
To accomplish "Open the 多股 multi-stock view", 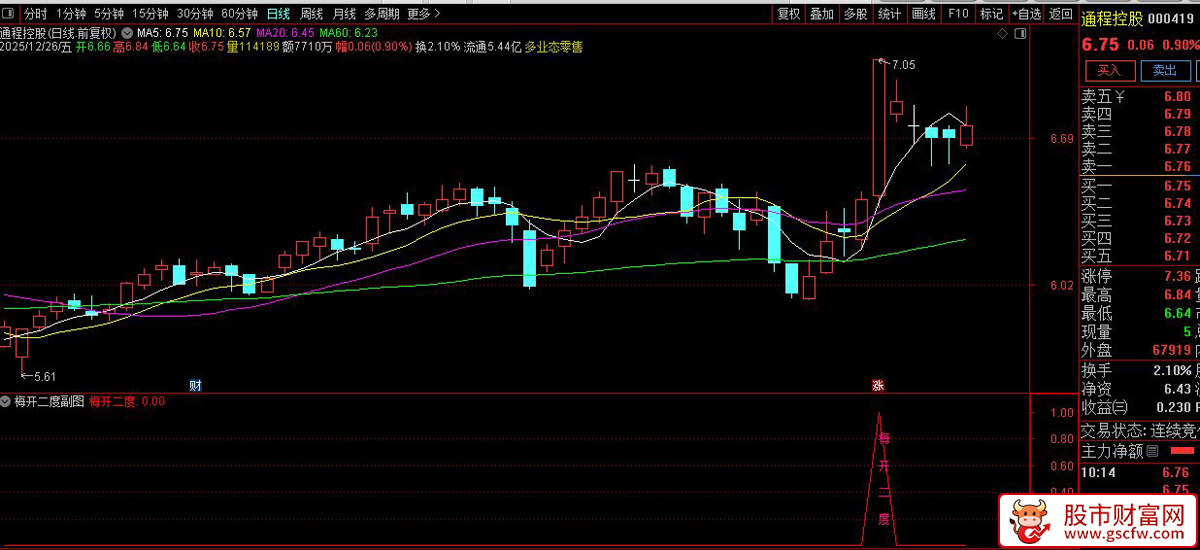I will (855, 14).
